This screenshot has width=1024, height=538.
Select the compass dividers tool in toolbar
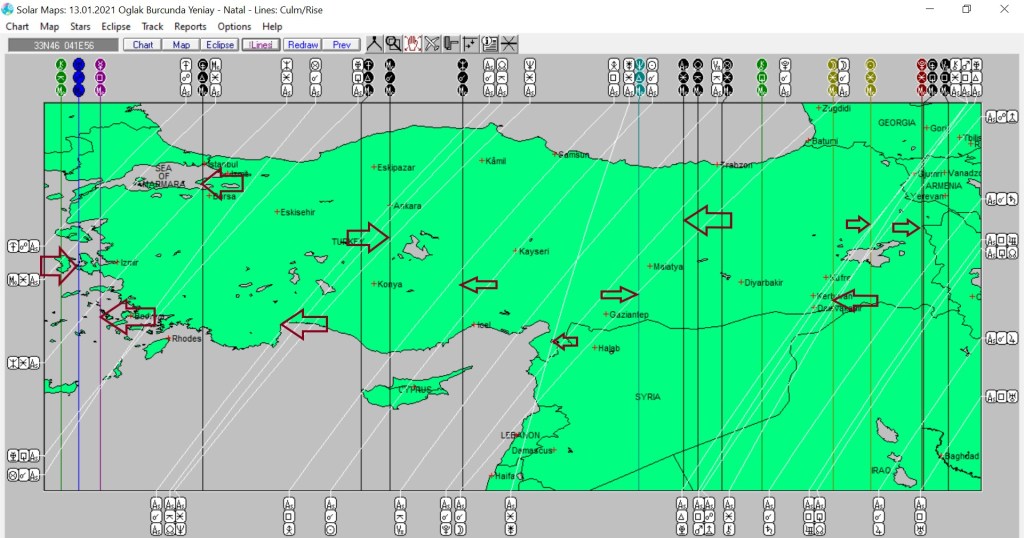click(x=374, y=44)
